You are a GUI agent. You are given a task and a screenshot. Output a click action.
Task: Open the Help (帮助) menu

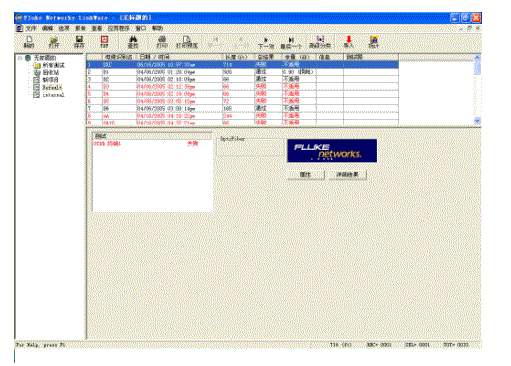point(157,28)
